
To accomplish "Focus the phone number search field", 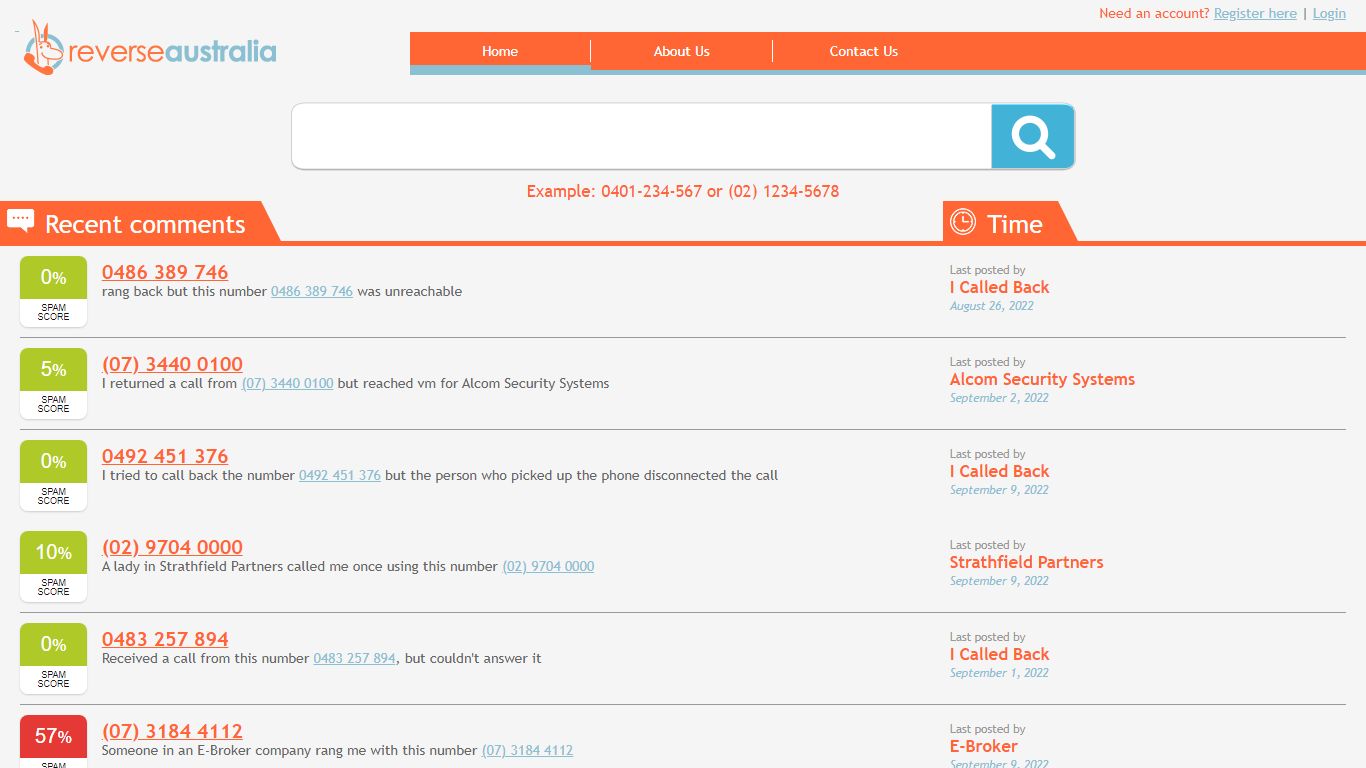I will [x=641, y=136].
